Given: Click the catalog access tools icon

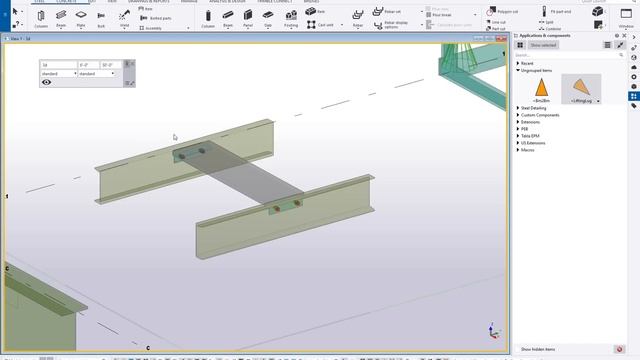Looking at the screenshot, I should point(620,45).
